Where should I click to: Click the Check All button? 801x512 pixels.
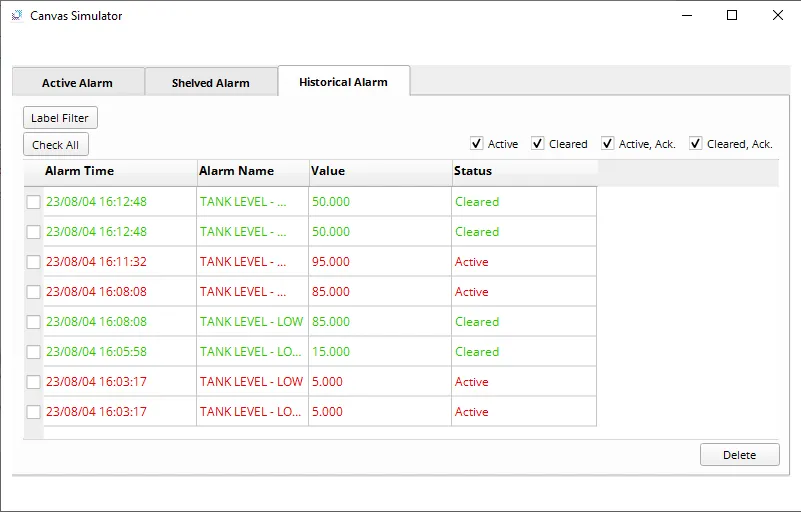point(56,145)
